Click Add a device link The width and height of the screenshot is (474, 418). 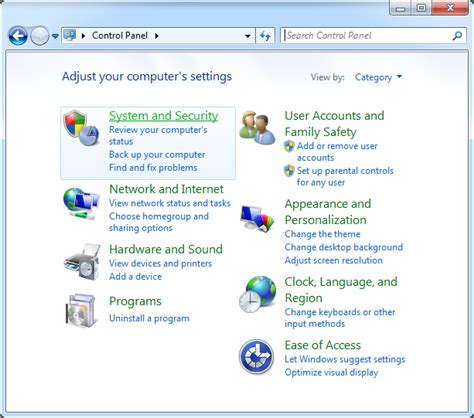(135, 276)
